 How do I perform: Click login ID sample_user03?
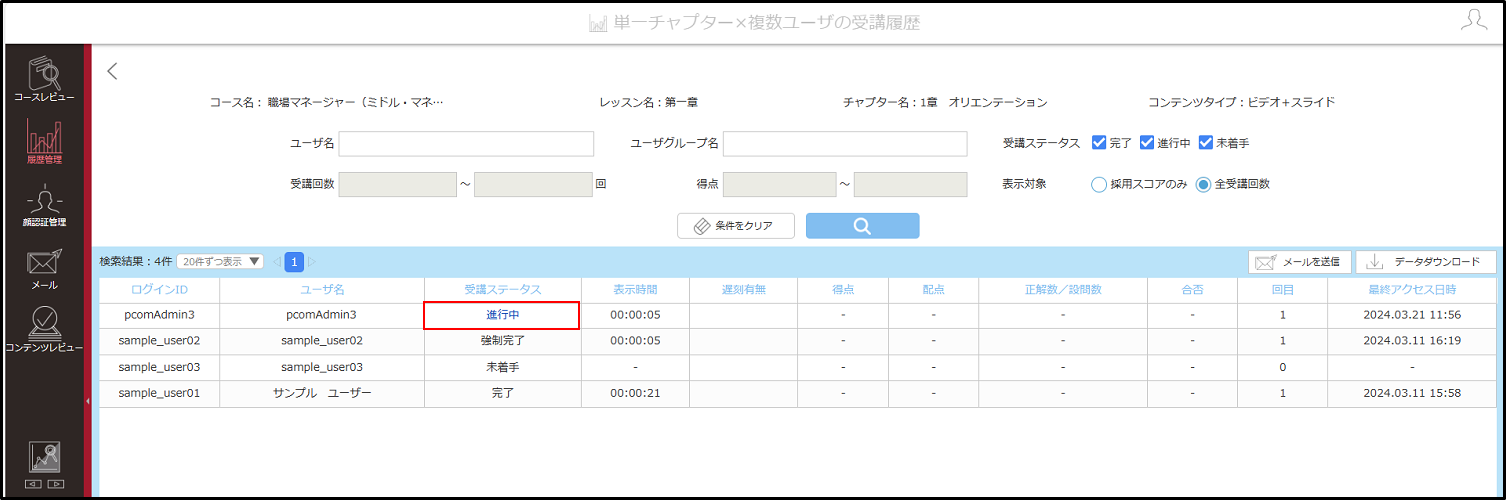click(159, 367)
